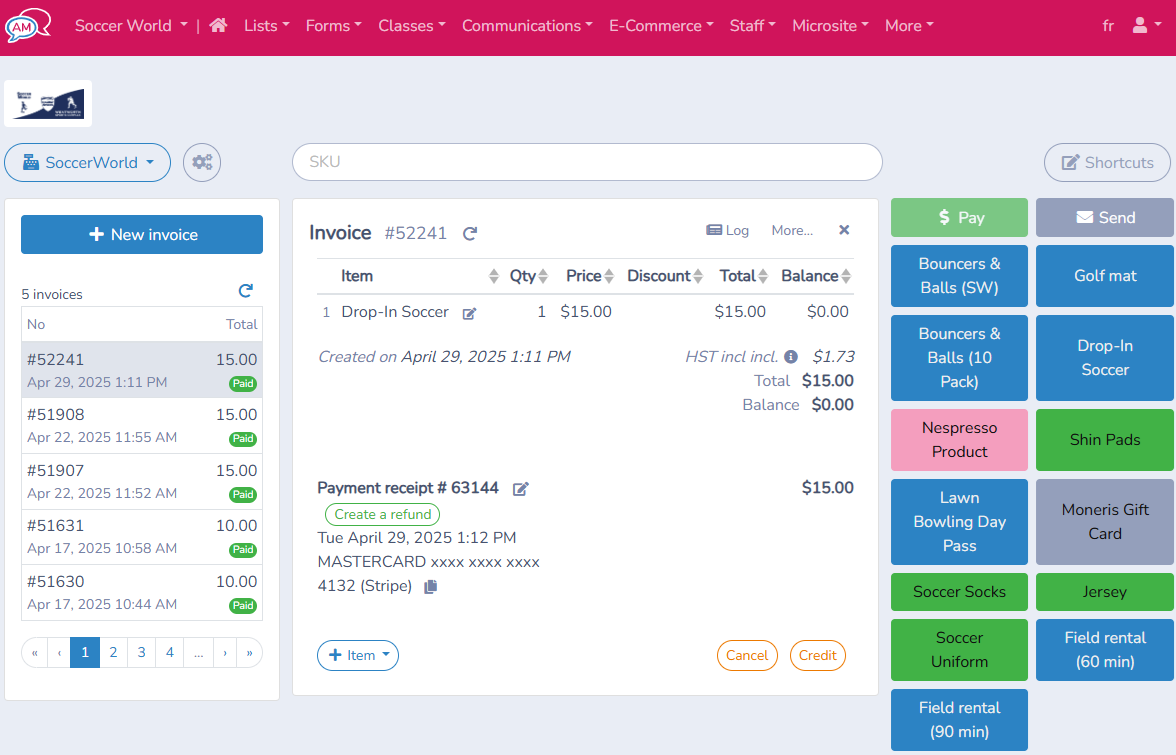Click the Send email button
Image resolution: width=1176 pixels, height=755 pixels.
click(1105, 217)
